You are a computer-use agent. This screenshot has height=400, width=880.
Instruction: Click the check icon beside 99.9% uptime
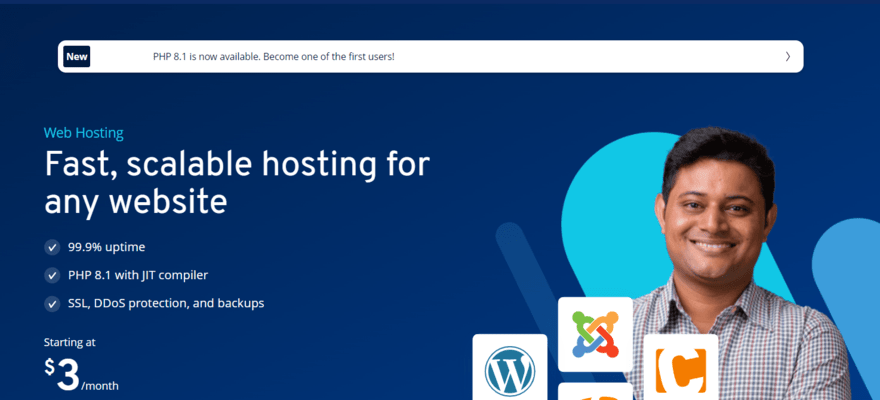pos(52,247)
